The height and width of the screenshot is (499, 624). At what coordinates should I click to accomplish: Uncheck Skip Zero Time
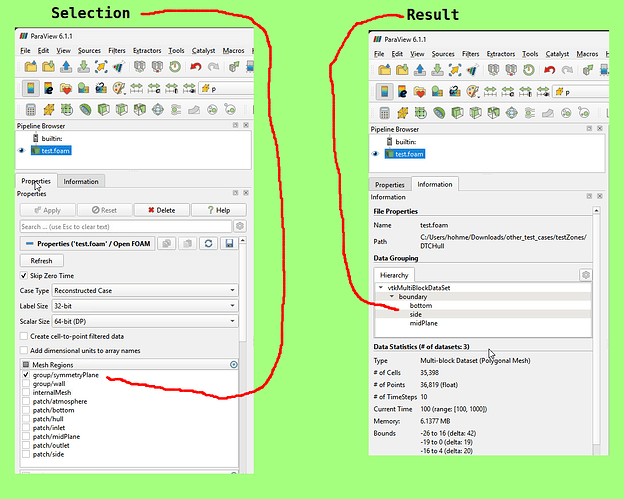click(24, 275)
